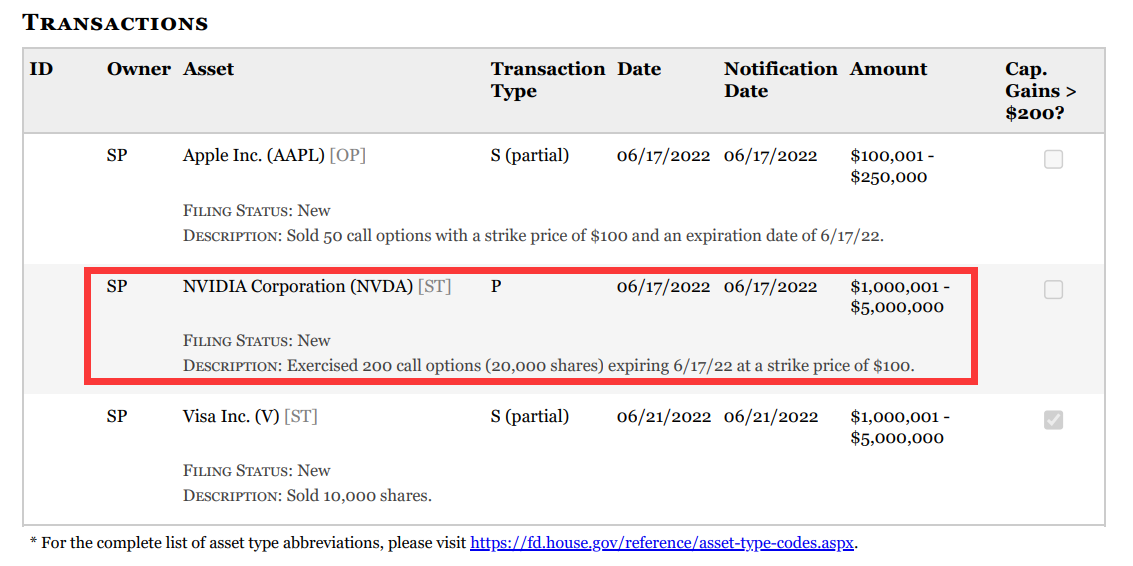Click the Owner column header

click(x=138, y=69)
